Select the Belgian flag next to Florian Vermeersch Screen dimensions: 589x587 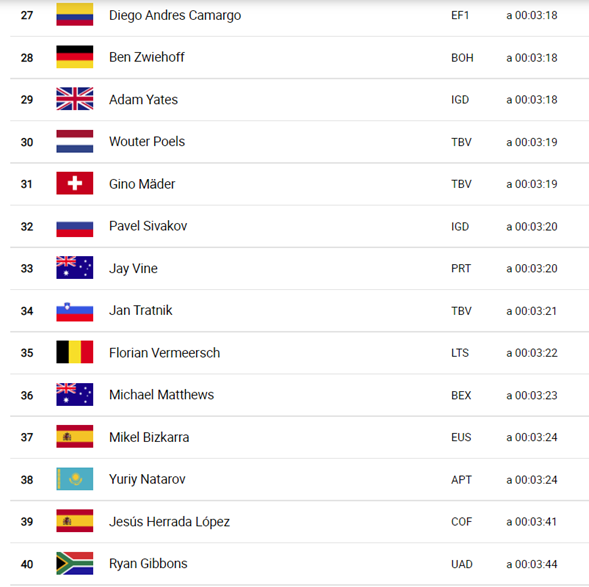(x=75, y=352)
